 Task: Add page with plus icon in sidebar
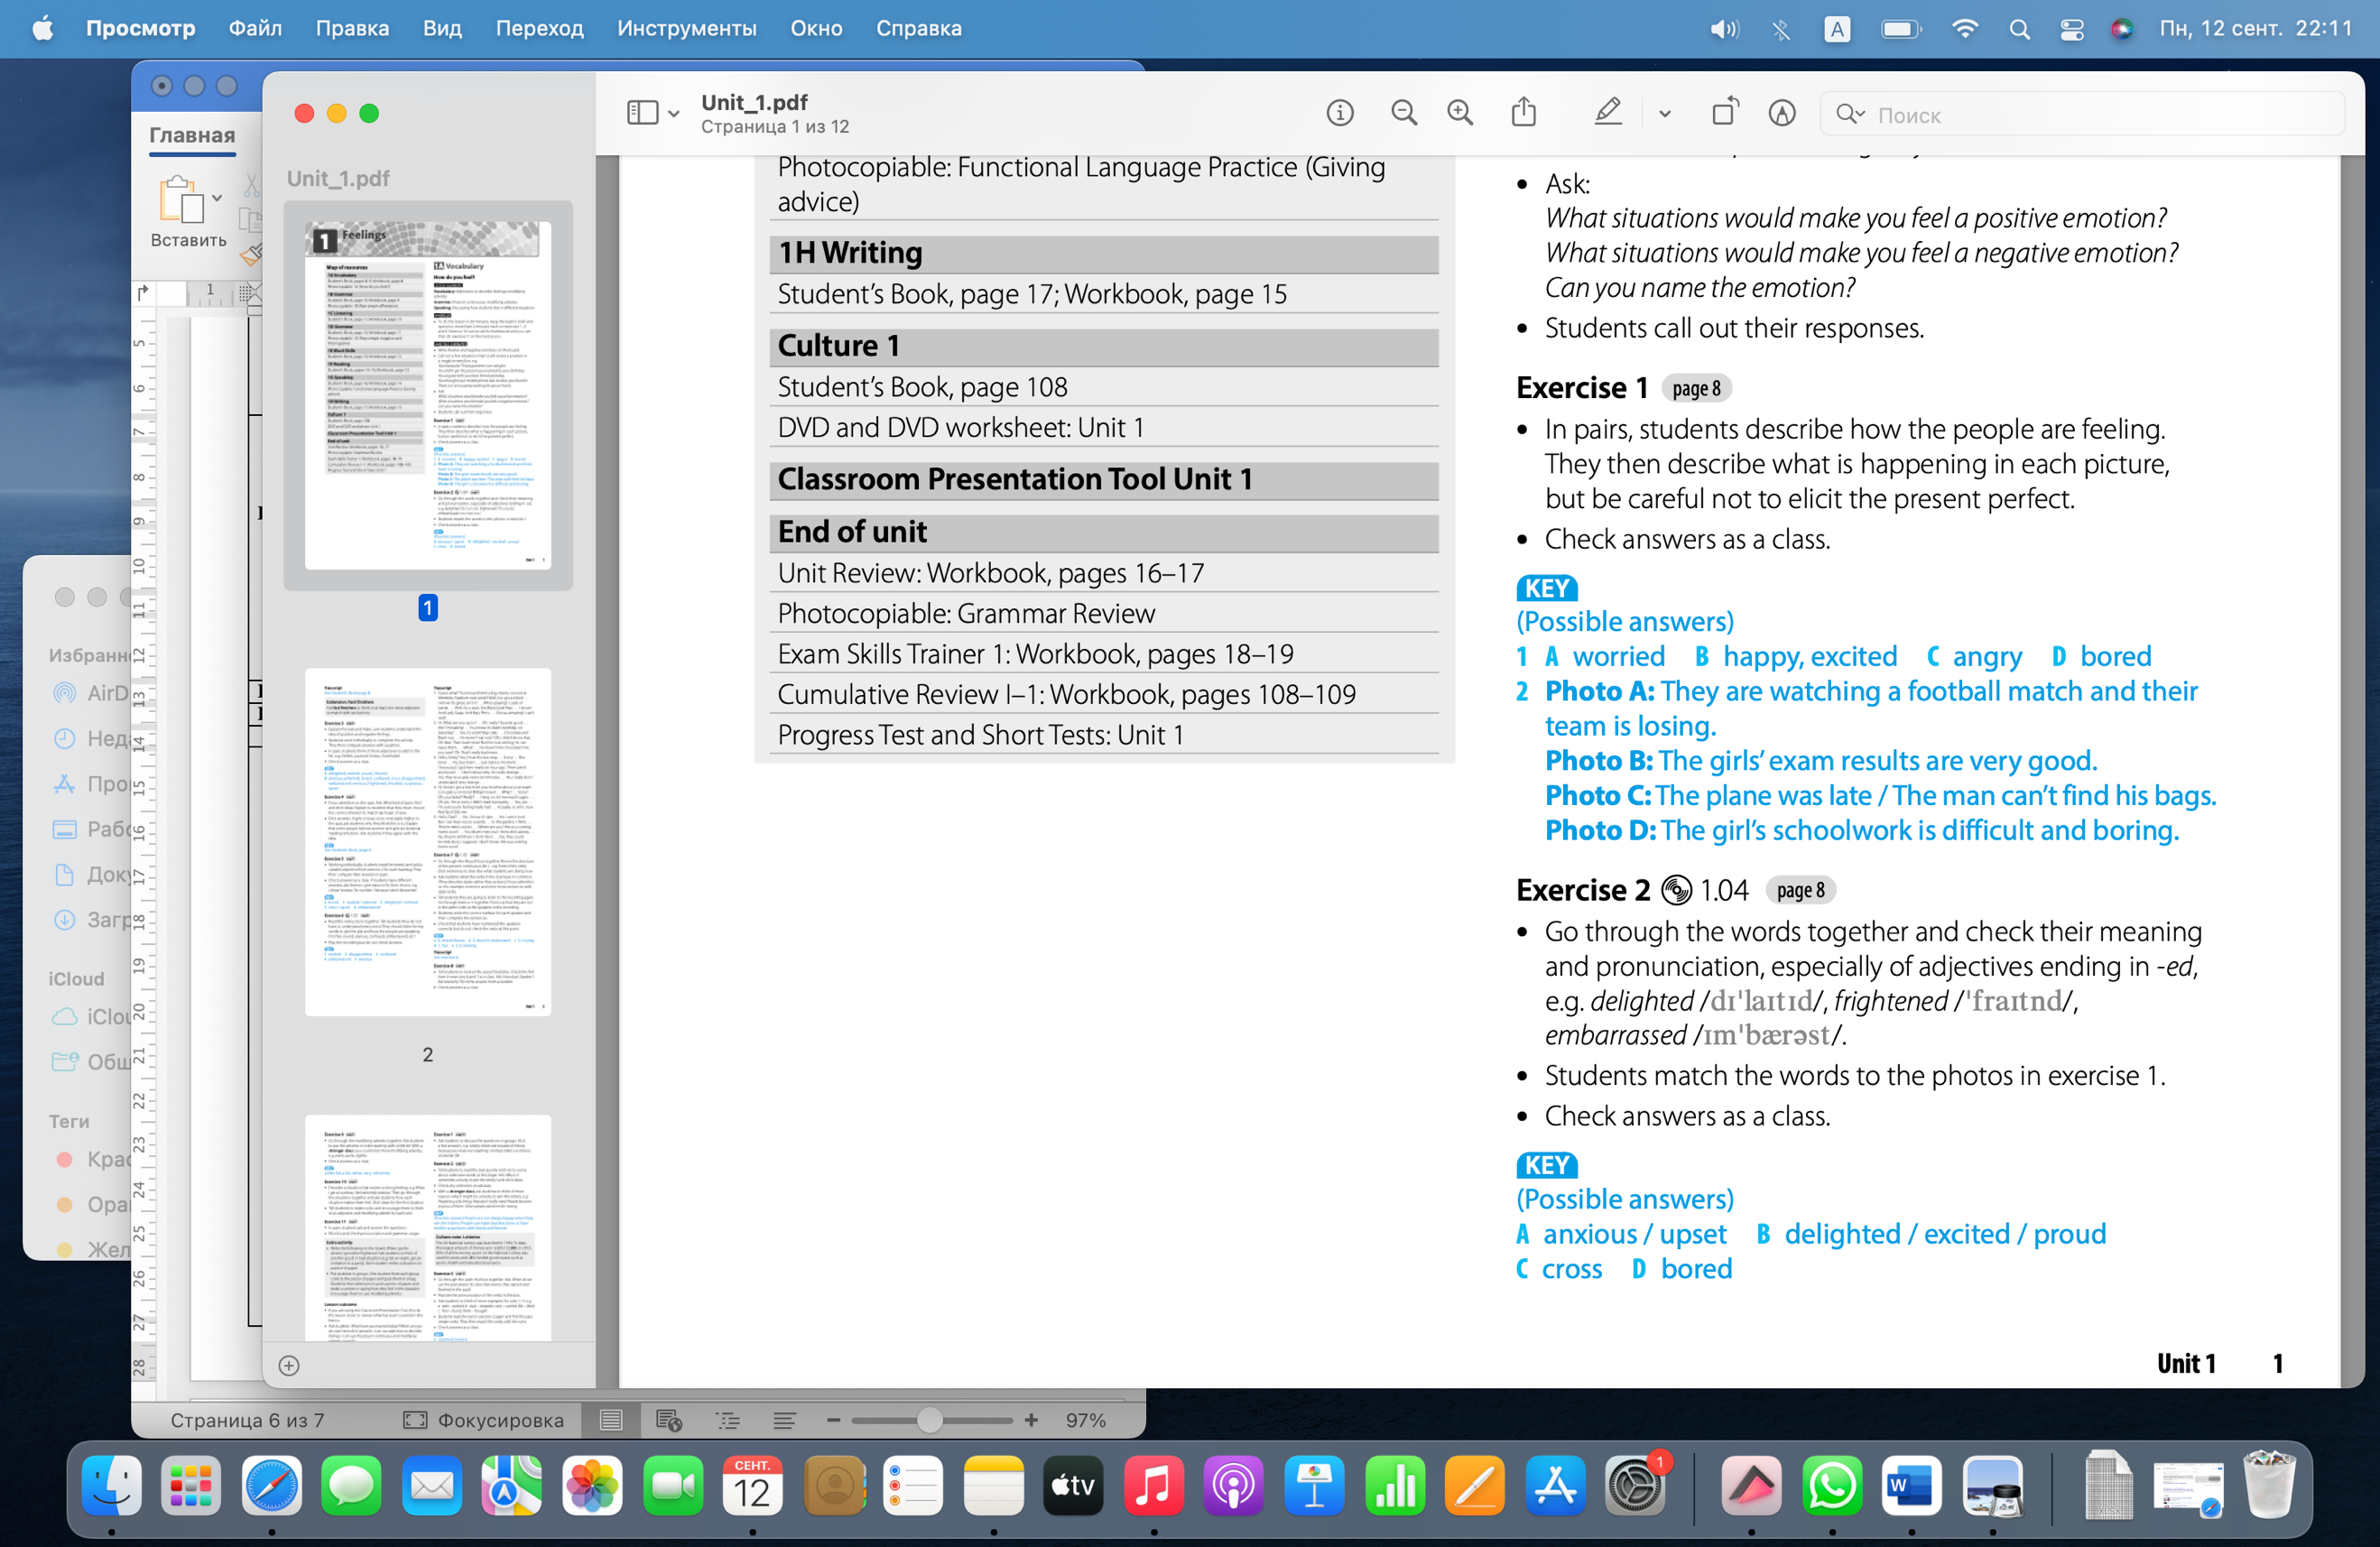pos(289,1365)
